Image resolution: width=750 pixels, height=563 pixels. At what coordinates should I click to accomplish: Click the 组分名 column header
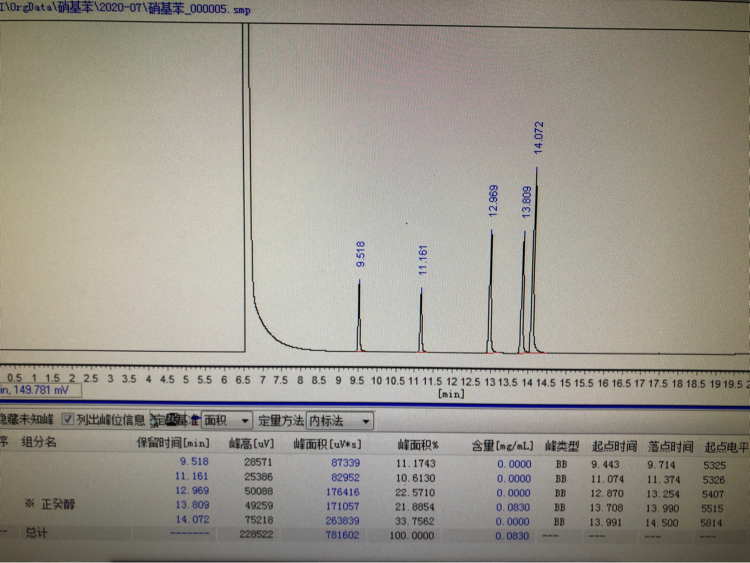(39, 442)
